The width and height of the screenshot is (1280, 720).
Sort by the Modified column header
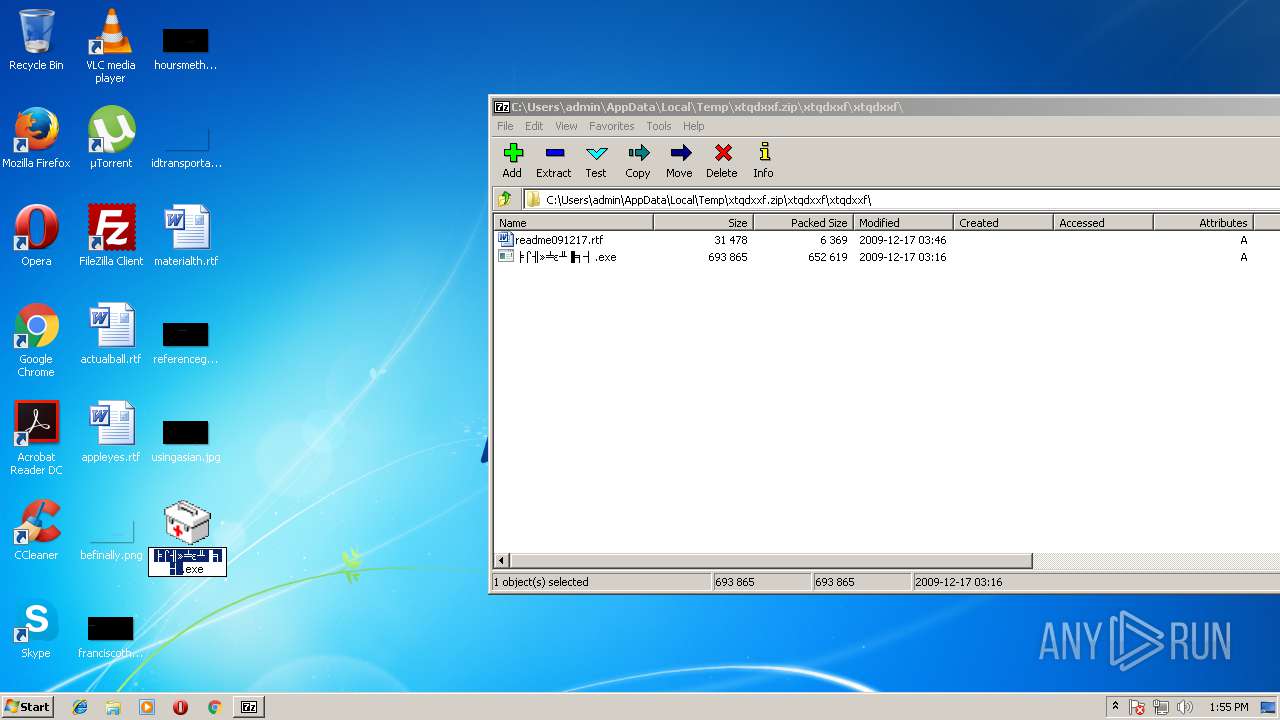903,222
